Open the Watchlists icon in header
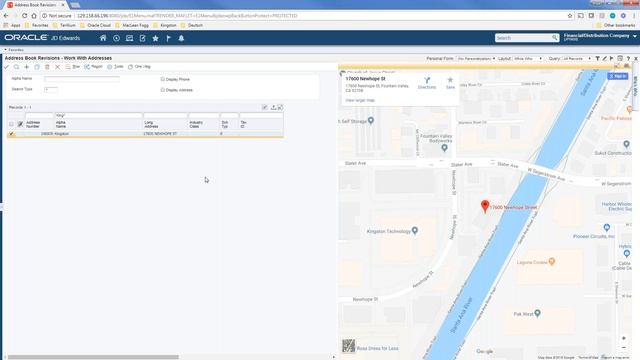This screenshot has height=360, width=640. click(x=129, y=38)
